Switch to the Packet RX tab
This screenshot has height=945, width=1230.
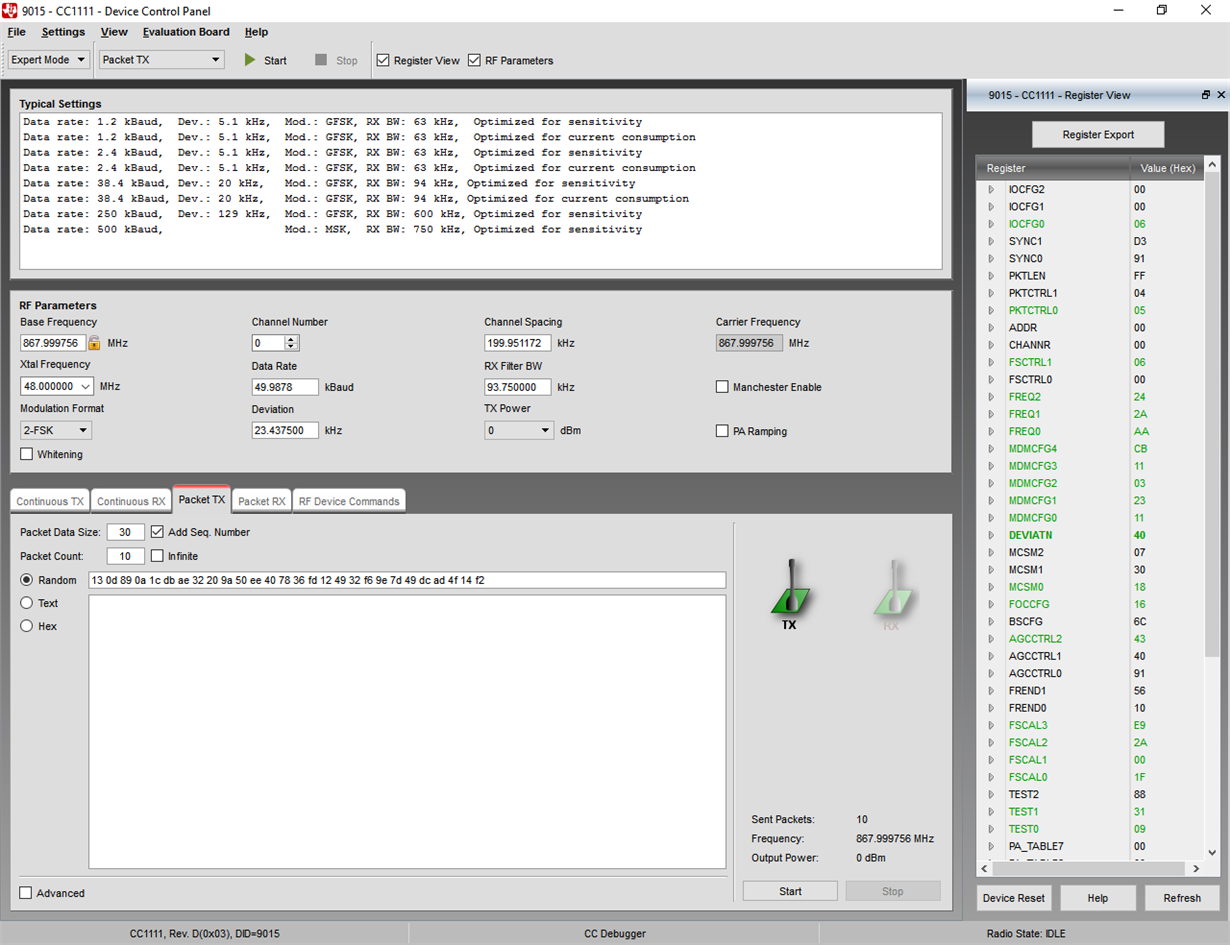262,501
